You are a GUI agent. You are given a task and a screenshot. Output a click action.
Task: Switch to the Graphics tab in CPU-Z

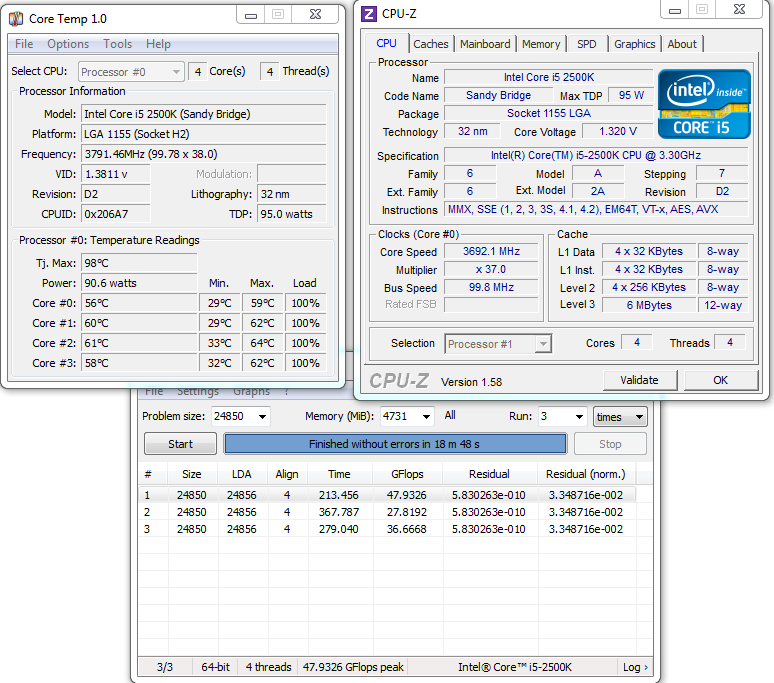634,44
